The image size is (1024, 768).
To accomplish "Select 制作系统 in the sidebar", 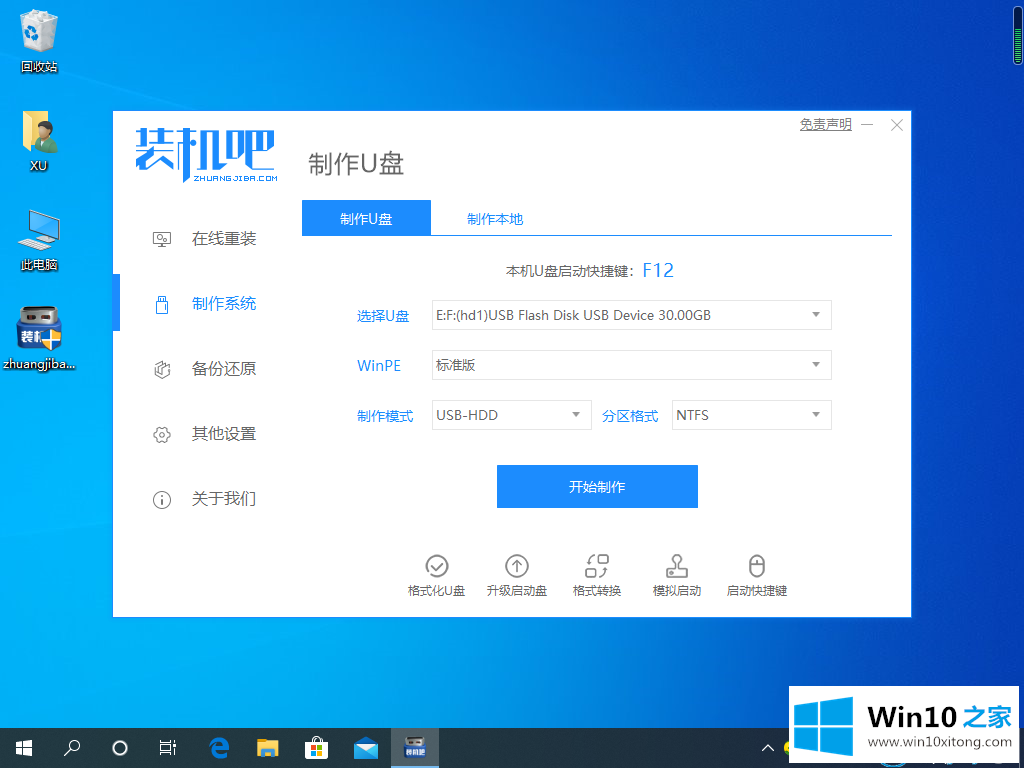I will [x=223, y=304].
